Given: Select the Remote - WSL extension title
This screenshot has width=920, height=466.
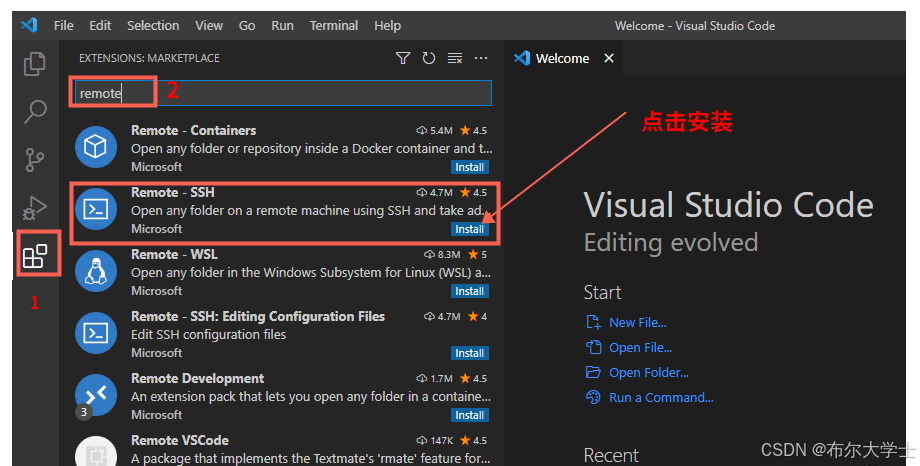Looking at the screenshot, I should click(174, 254).
